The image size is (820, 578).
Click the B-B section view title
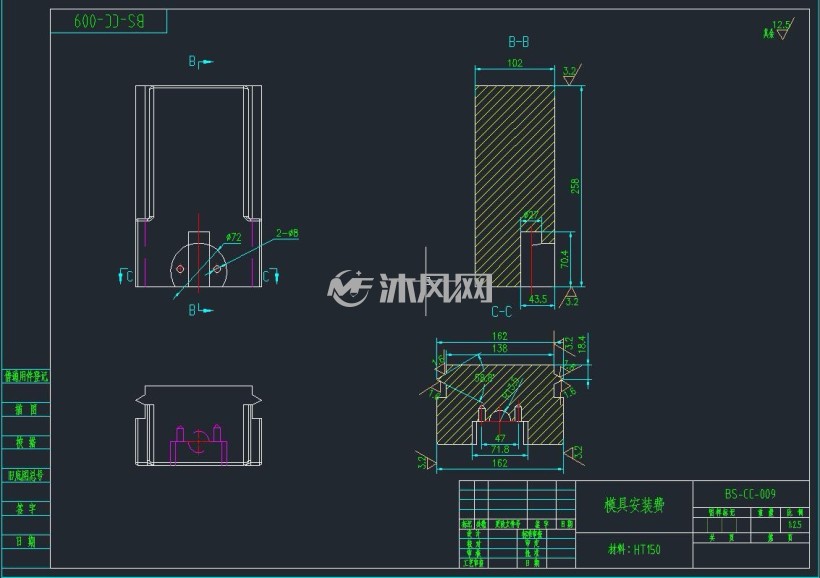[x=518, y=42]
